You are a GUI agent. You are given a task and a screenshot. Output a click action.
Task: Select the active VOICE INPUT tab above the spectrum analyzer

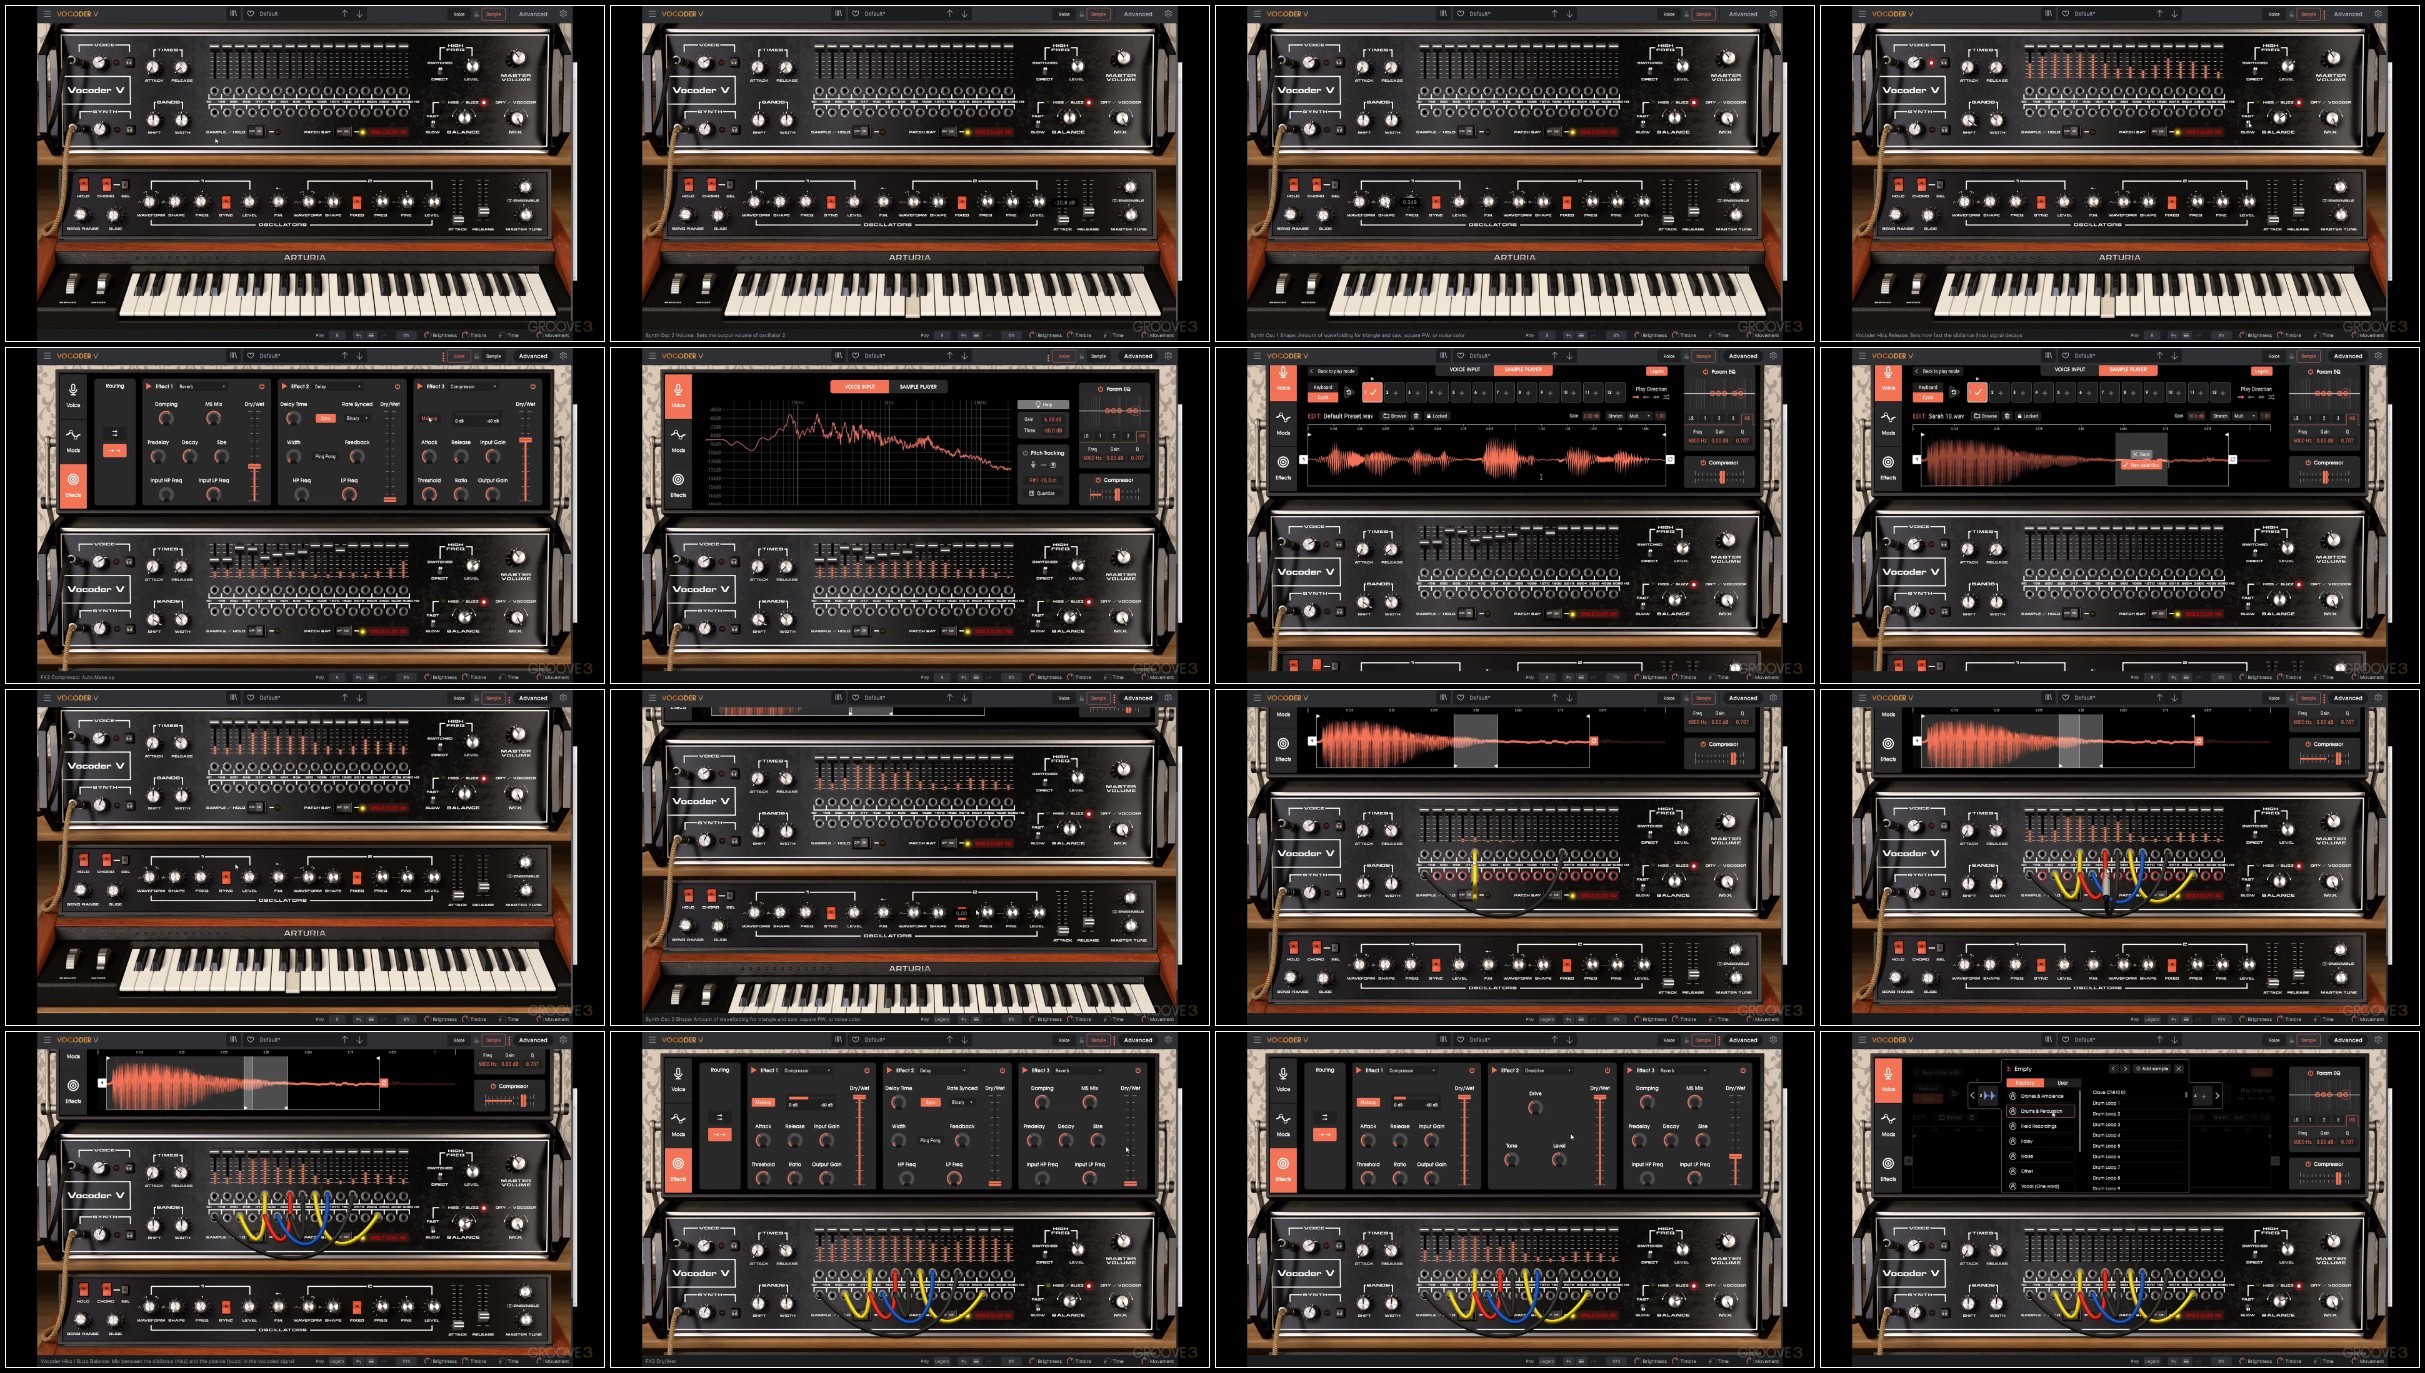(860, 387)
